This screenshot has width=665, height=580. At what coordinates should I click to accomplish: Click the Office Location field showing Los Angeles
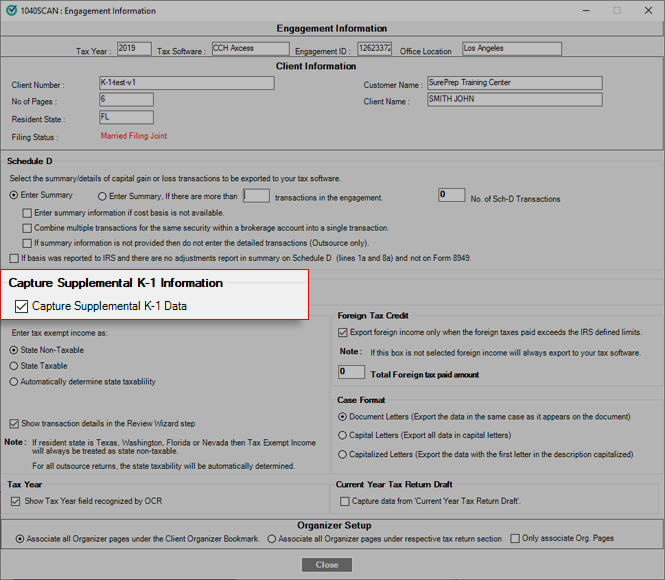point(512,48)
